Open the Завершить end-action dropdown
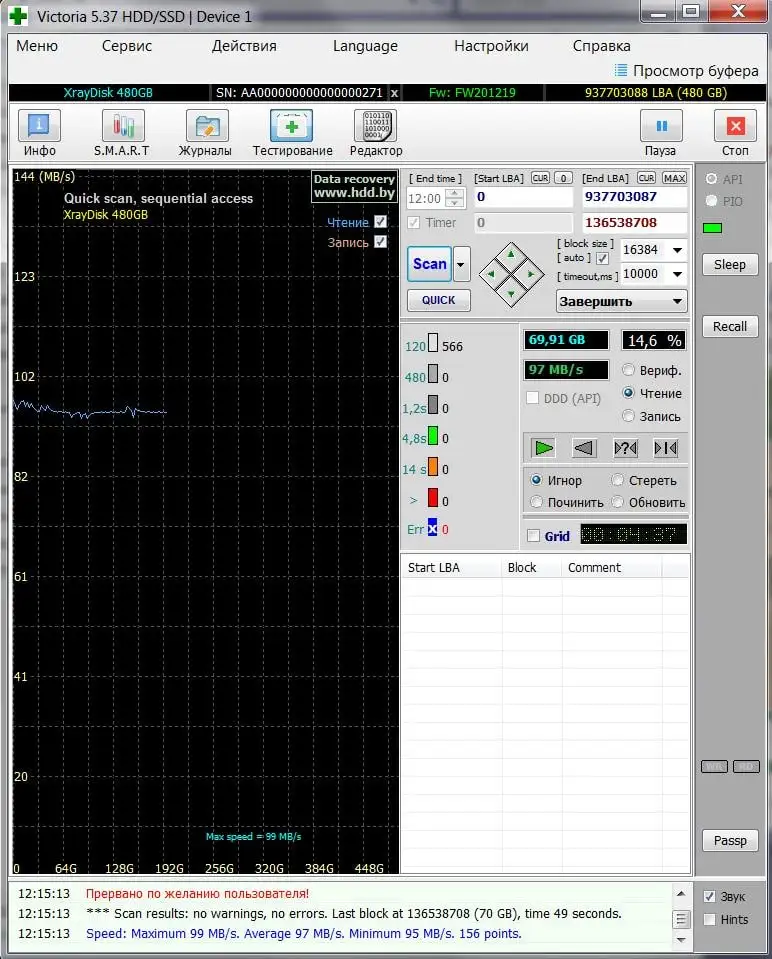The image size is (772, 959). click(622, 302)
